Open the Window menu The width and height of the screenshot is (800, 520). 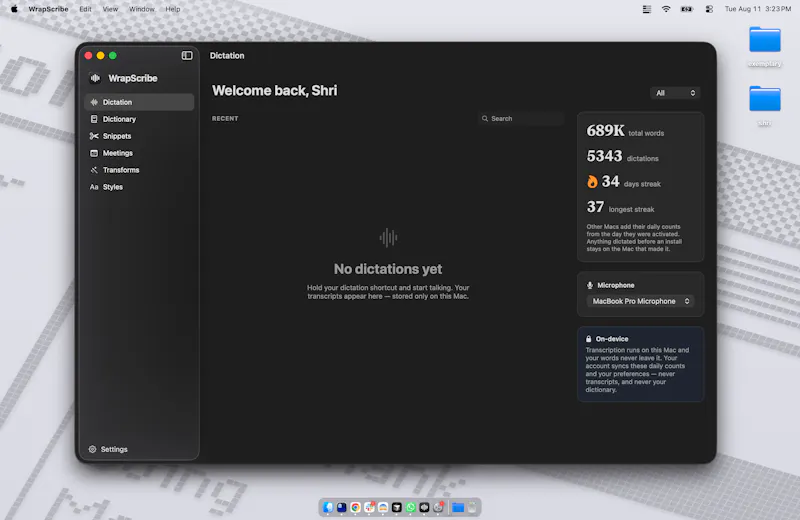pos(141,9)
